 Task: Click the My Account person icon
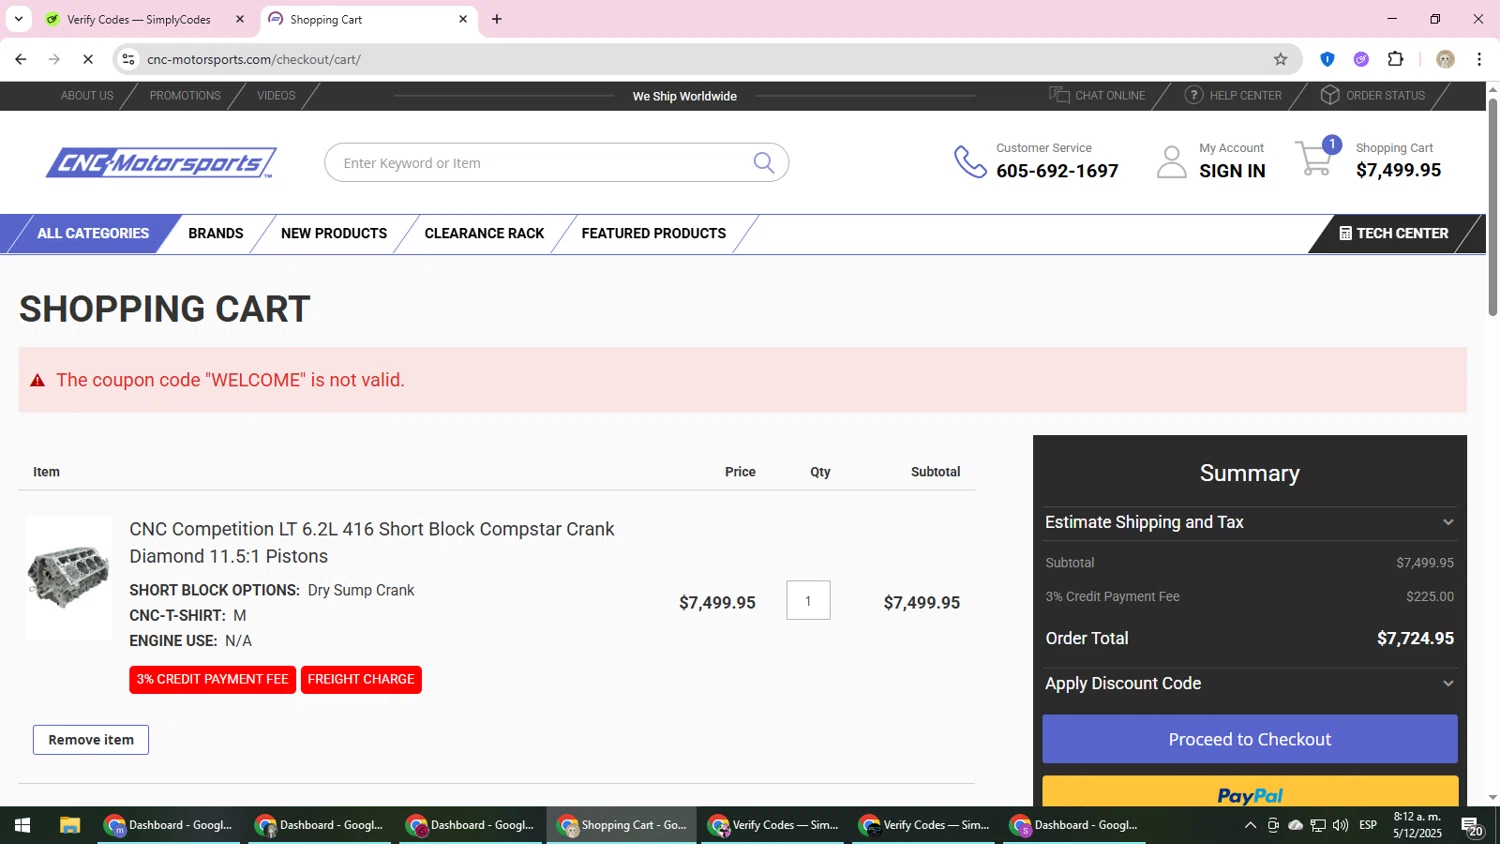coord(1171,162)
